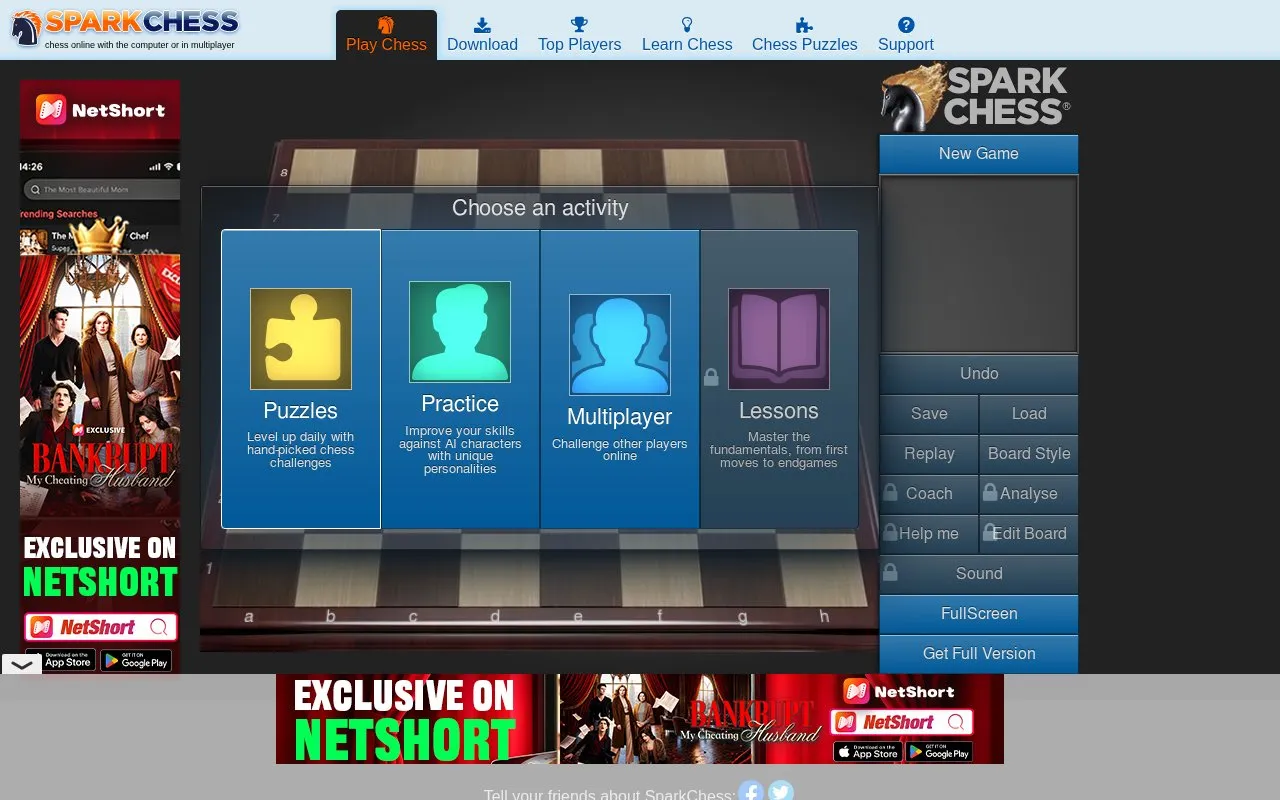
Task: Open the Support tab
Action: 906,35
